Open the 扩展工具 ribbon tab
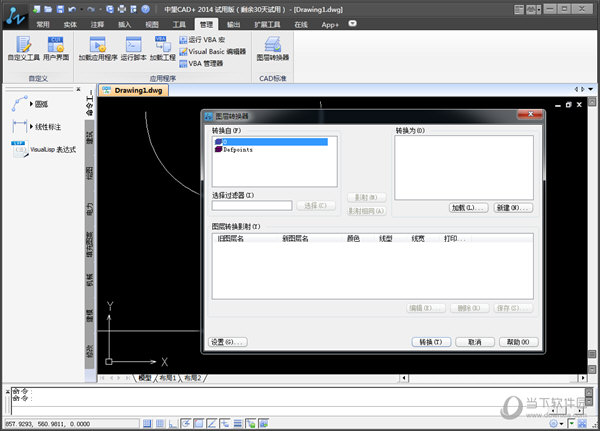The height and width of the screenshot is (431, 600). [267, 24]
